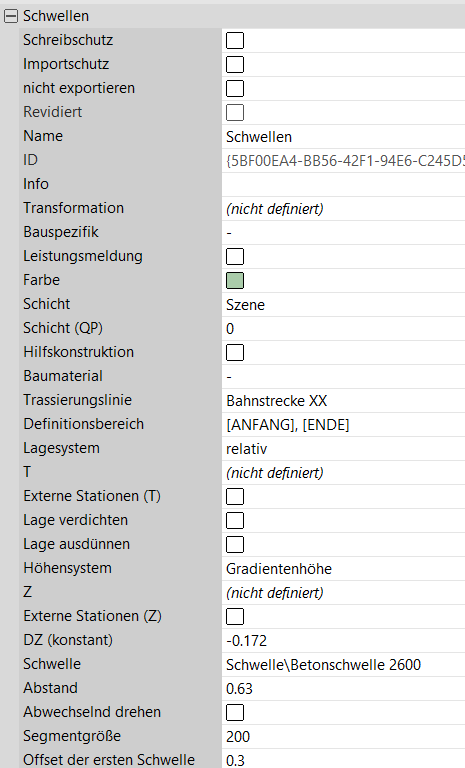The image size is (465, 768).
Task: Open the green Farbe color swatch
Action: coord(235,280)
